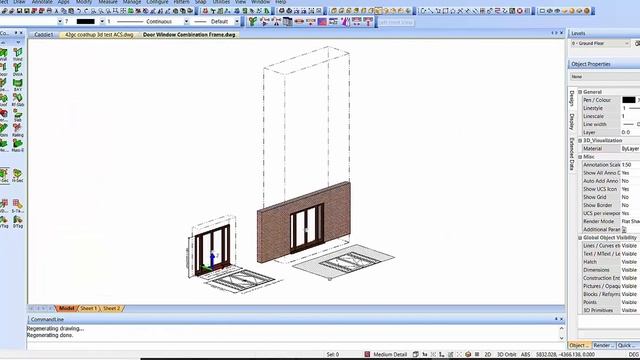Collapse the General properties group
This screenshot has height=360, width=640.
pos(580,92)
